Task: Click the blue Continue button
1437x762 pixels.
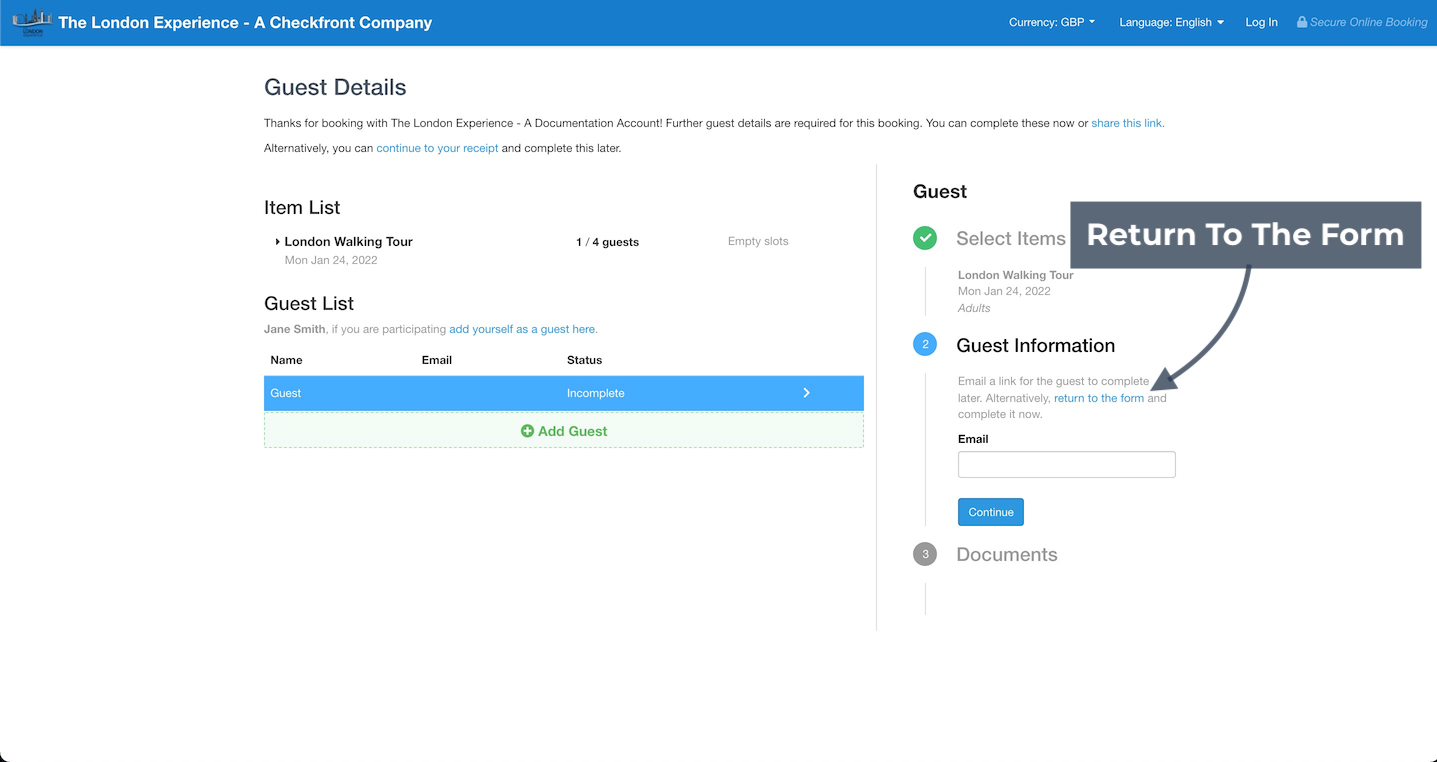Action: tap(991, 512)
